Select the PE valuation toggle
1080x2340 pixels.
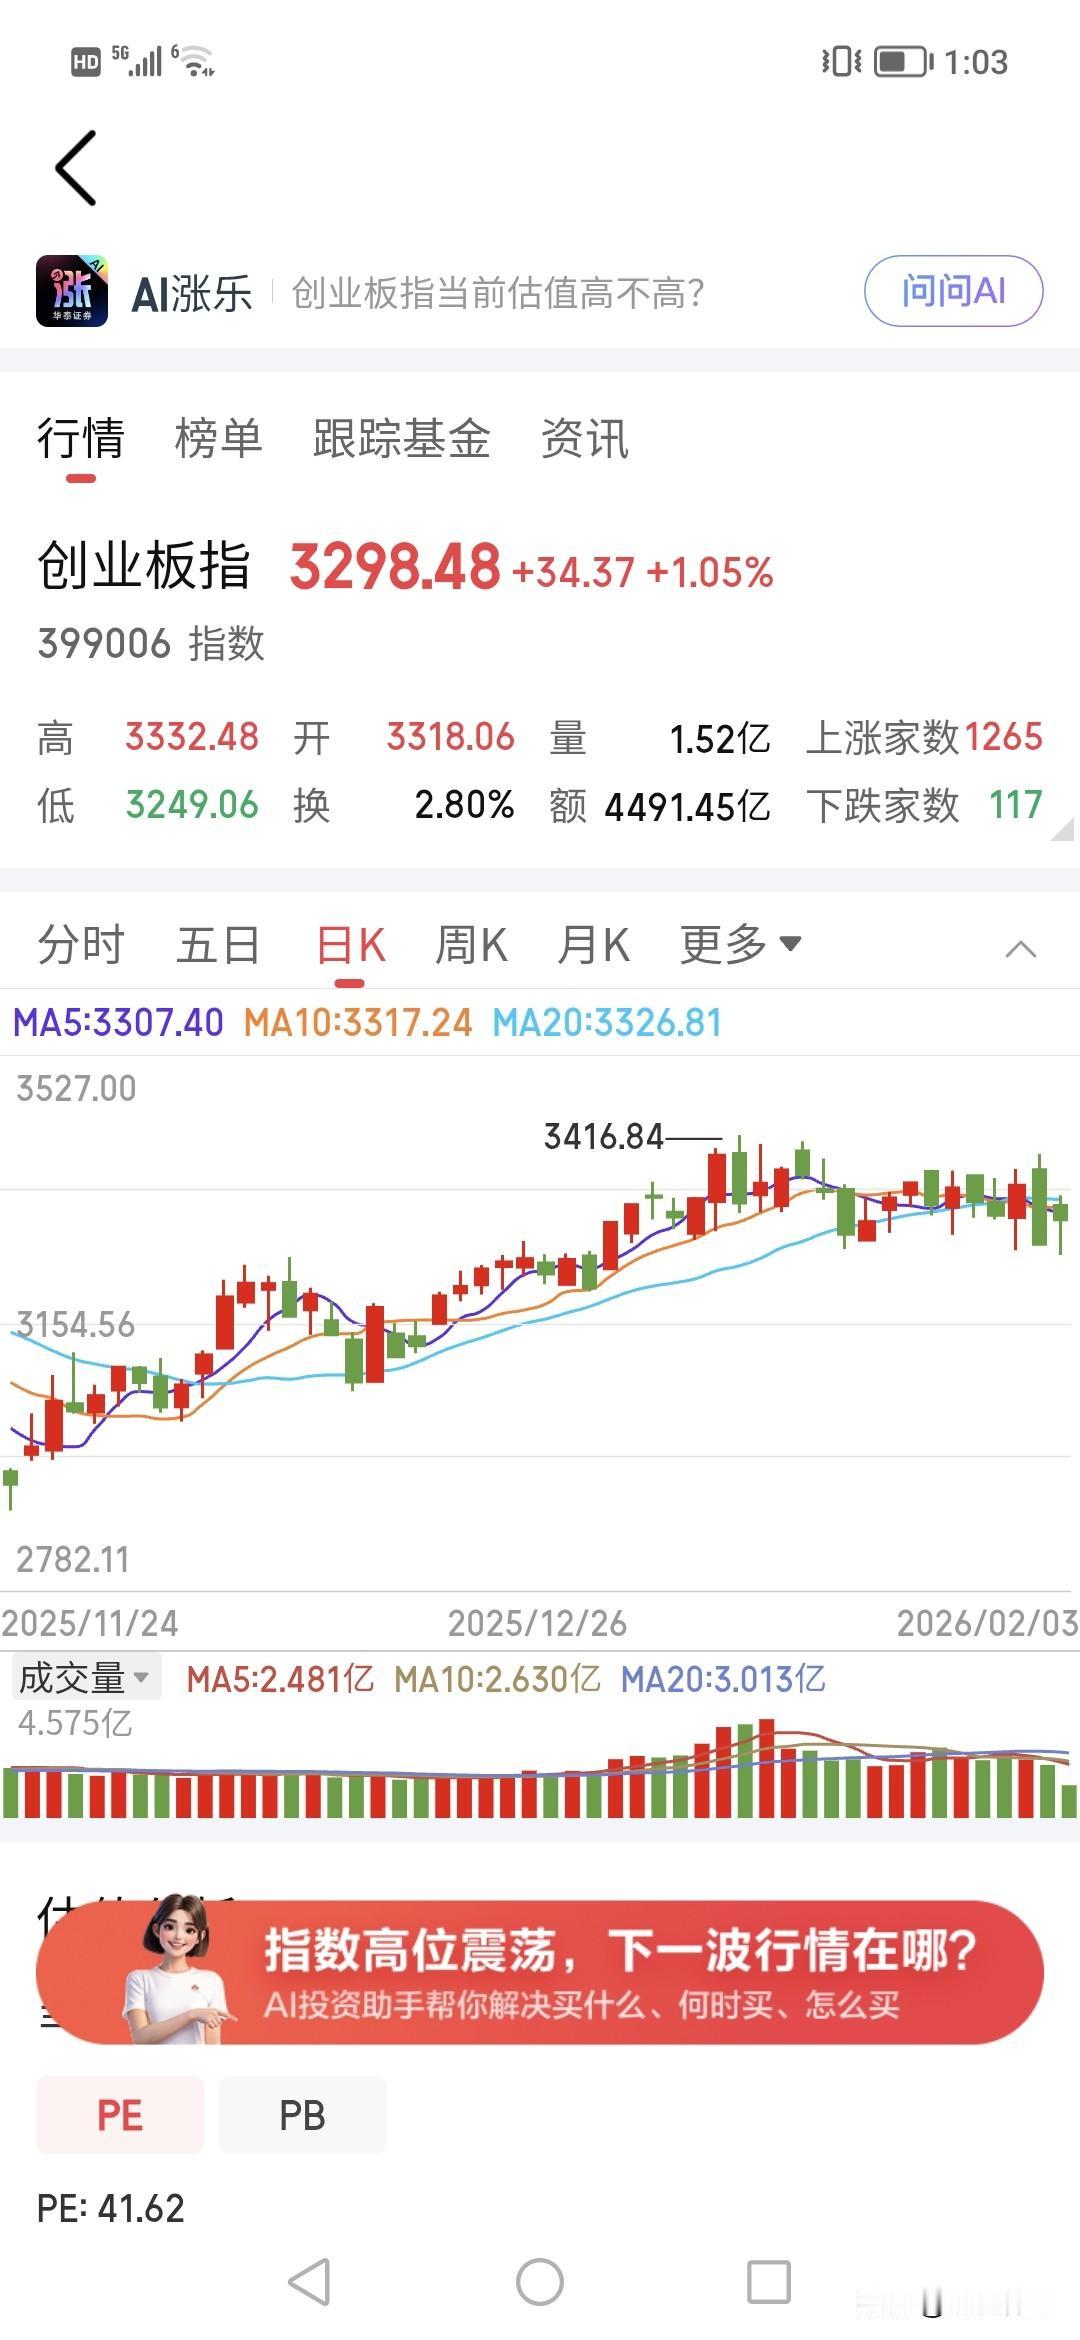[x=120, y=2115]
